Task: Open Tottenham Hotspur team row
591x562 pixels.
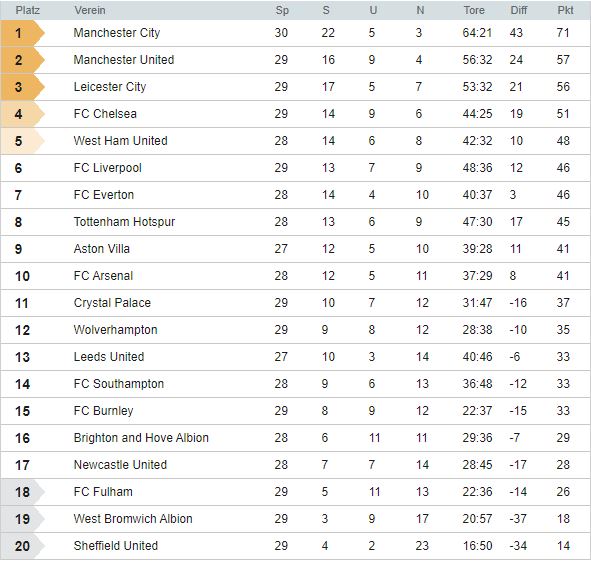Action: click(x=124, y=222)
